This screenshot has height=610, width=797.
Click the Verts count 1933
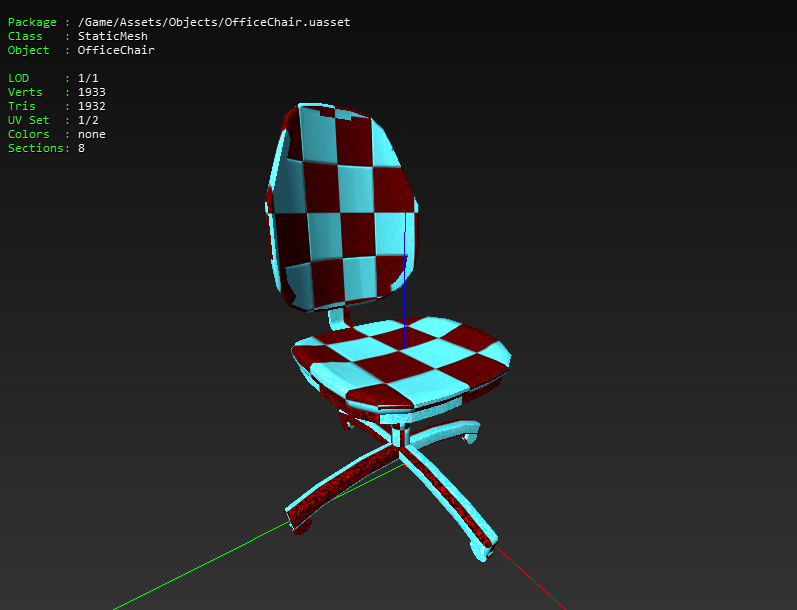pyautogui.click(x=91, y=92)
